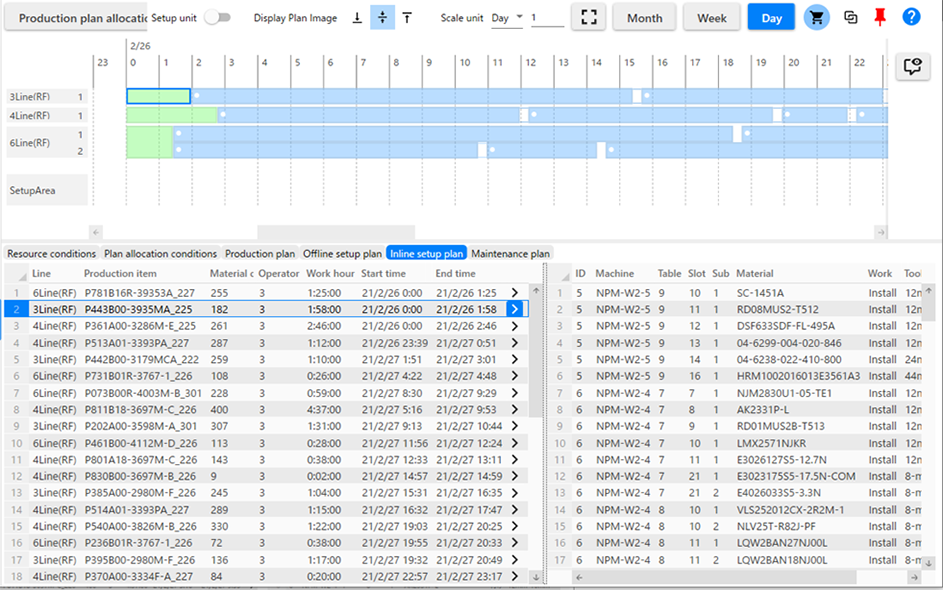
Task: Expand row P514A01-3393PA_227 chevron
Action: click(515, 509)
